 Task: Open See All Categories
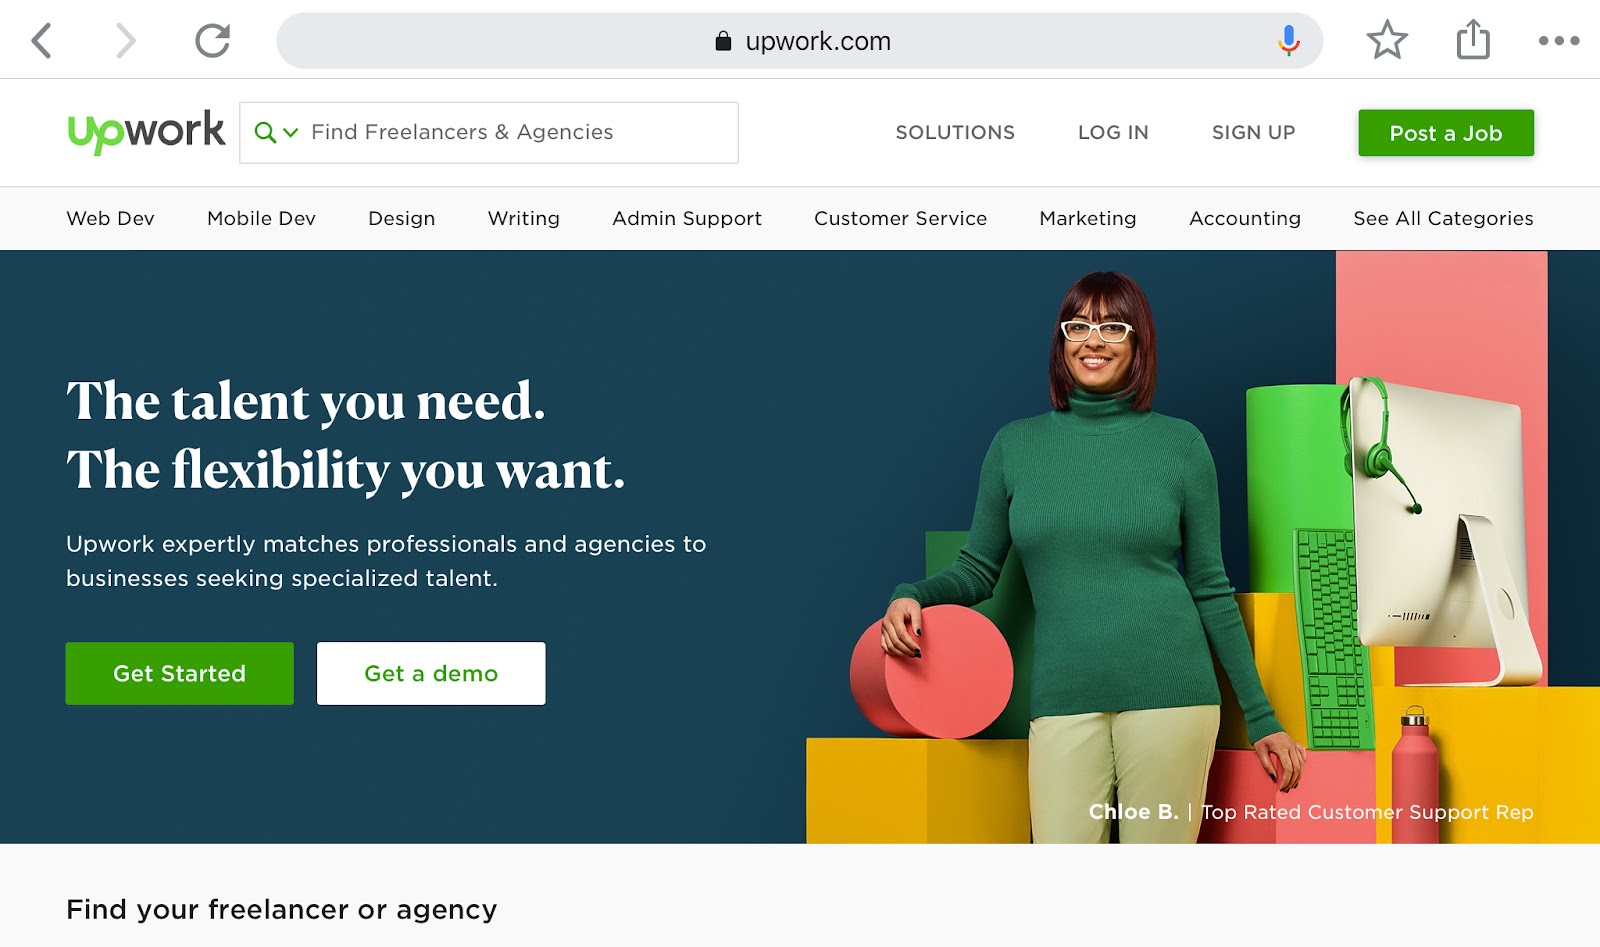point(1443,218)
